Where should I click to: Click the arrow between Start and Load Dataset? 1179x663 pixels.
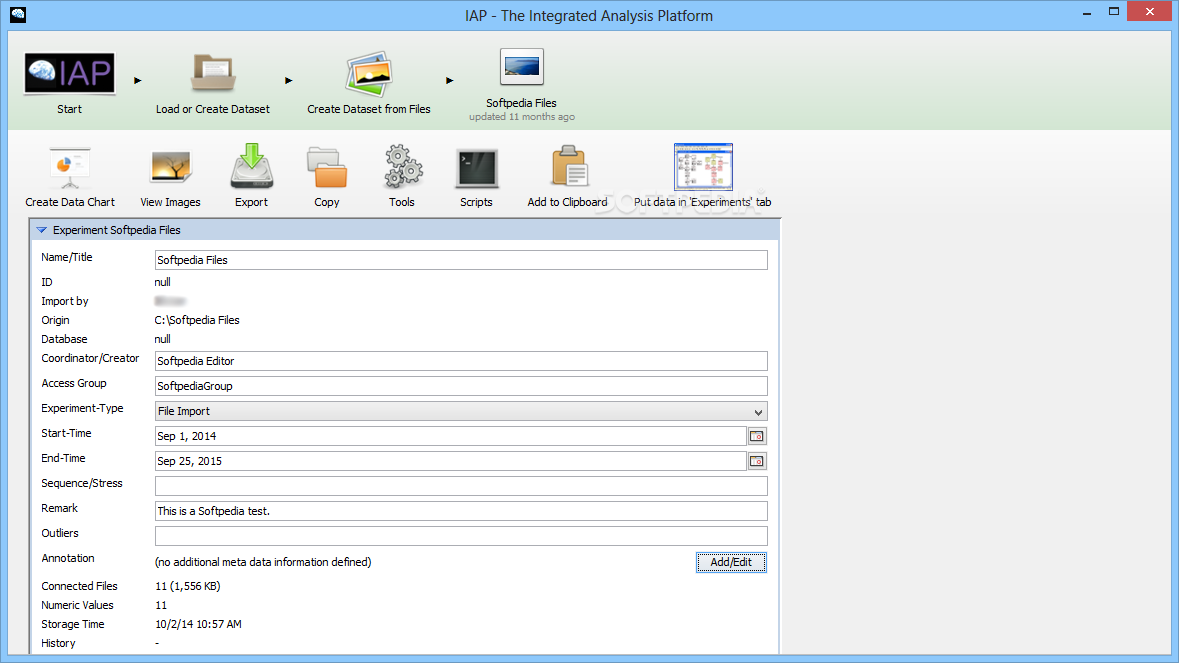[x=138, y=80]
